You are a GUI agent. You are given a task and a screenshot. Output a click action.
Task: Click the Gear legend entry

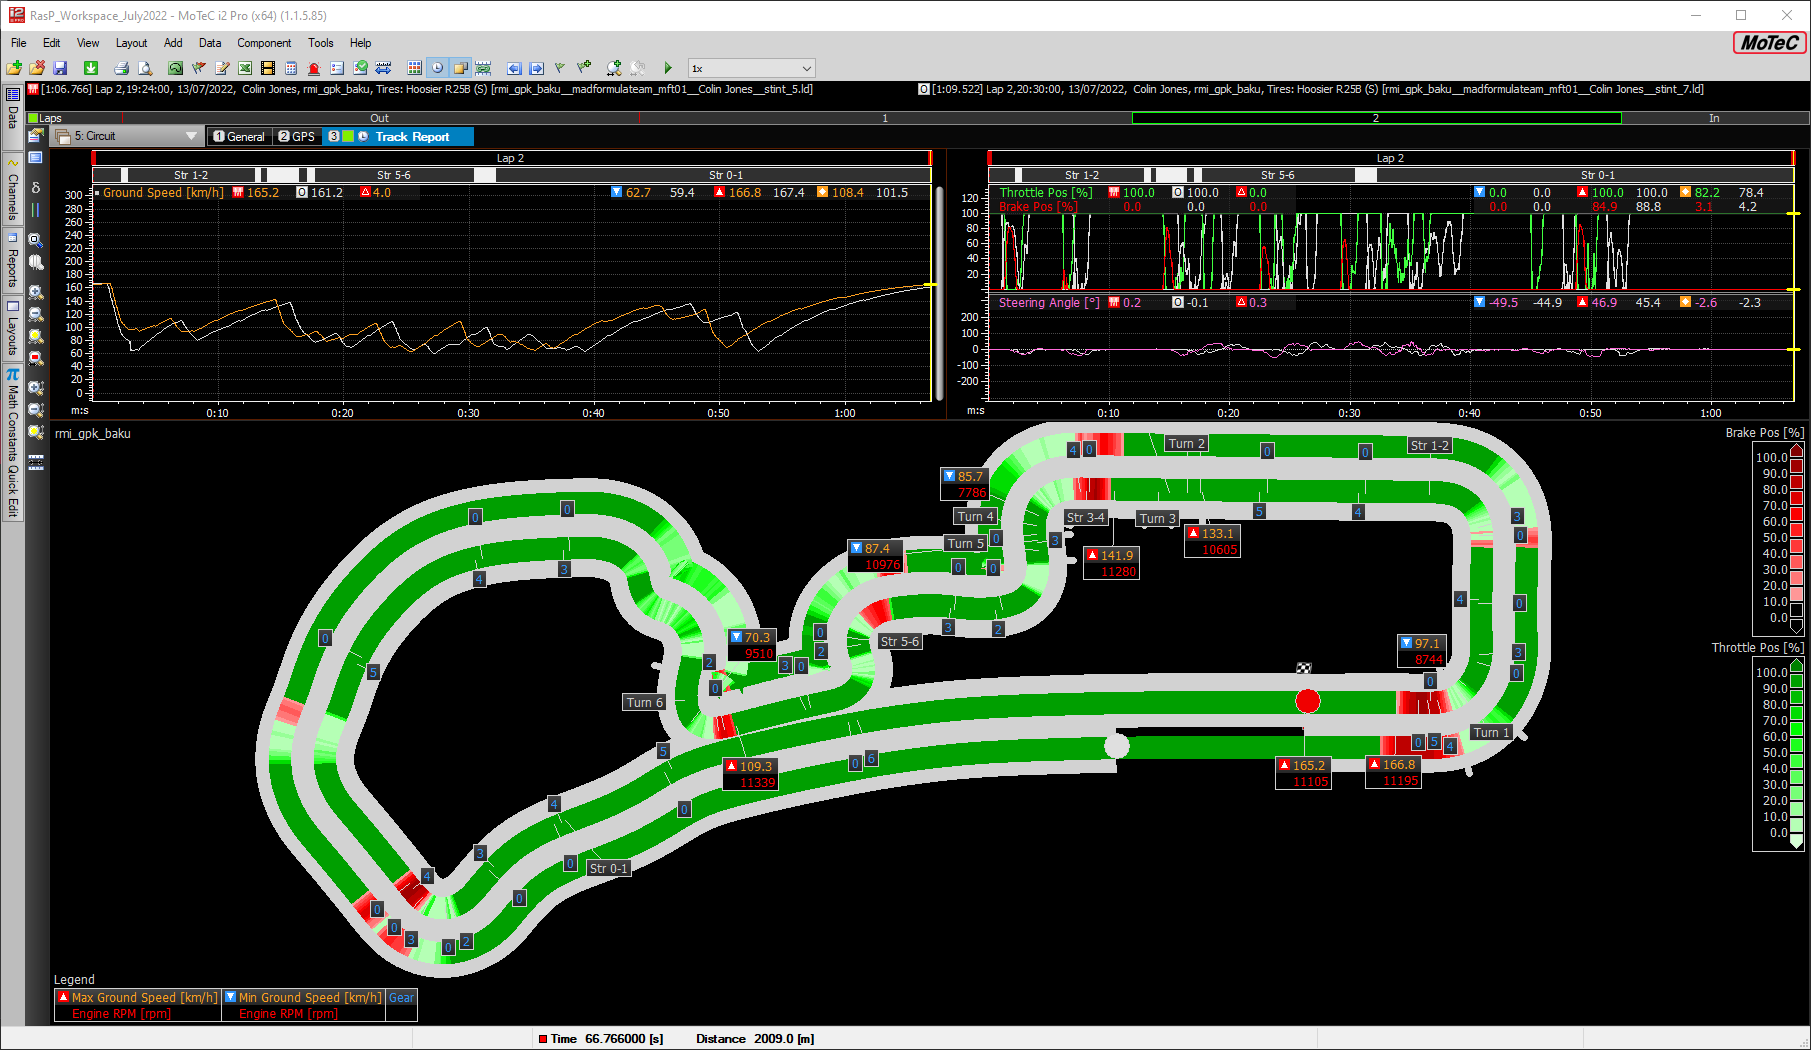[x=401, y=998]
